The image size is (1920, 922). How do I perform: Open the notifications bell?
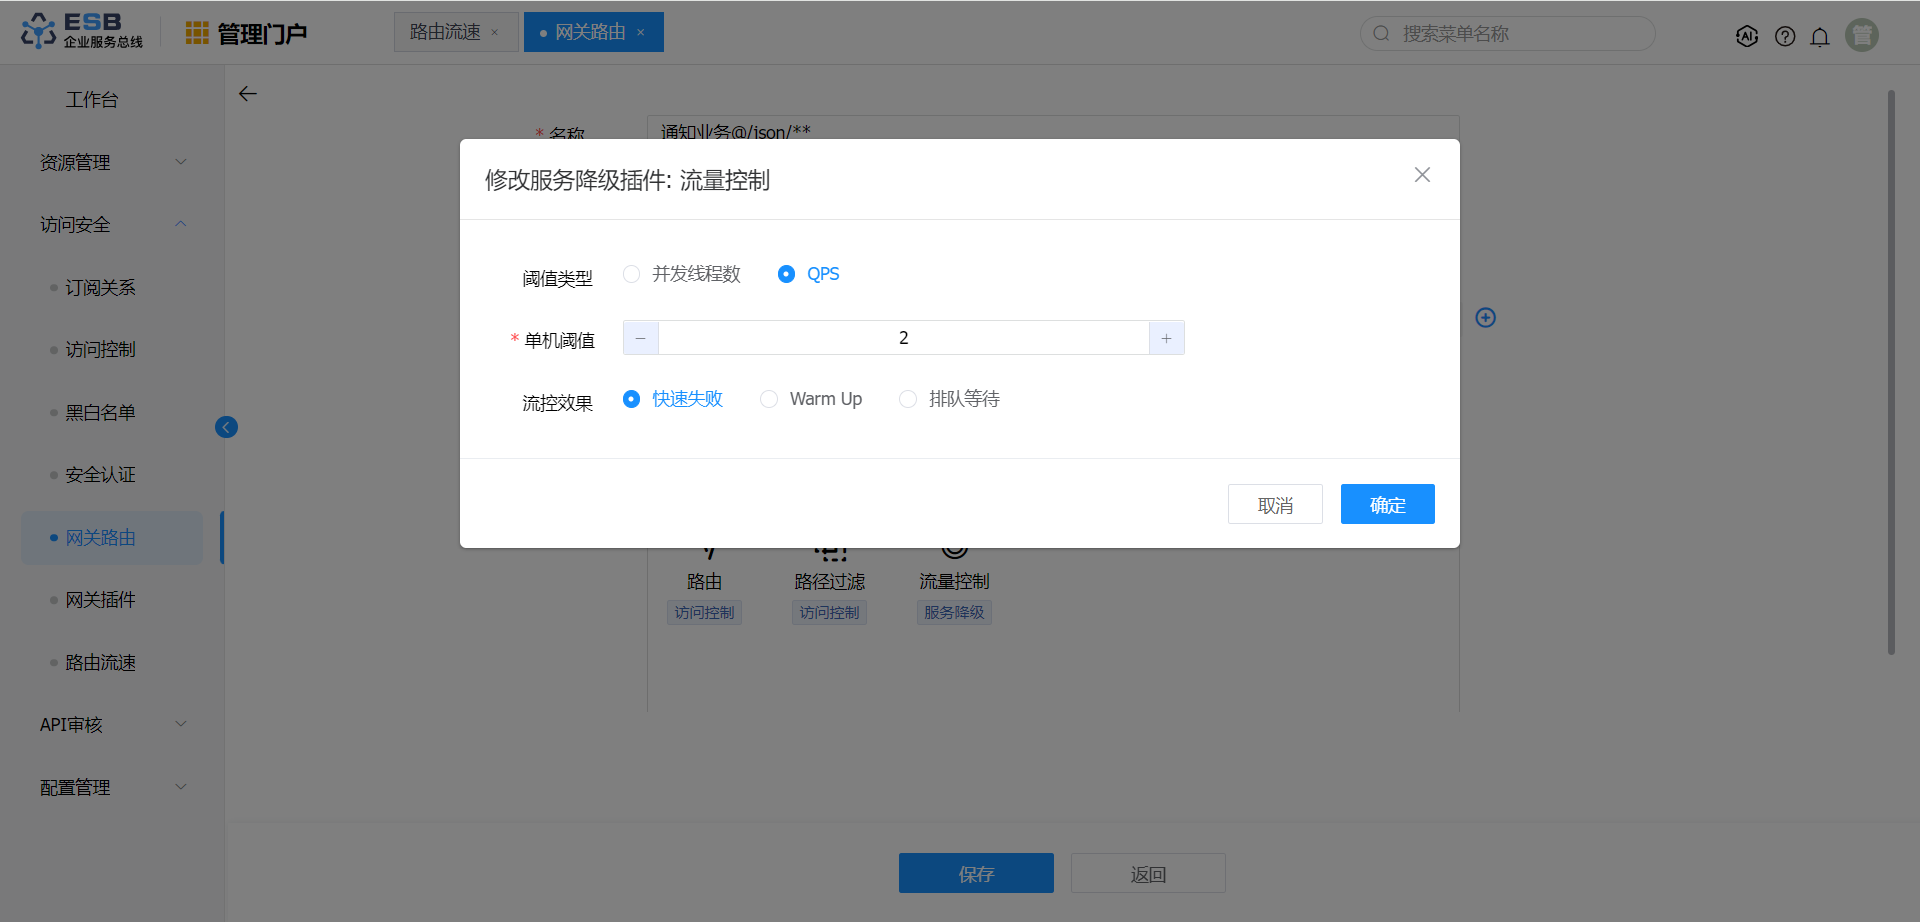[x=1820, y=36]
